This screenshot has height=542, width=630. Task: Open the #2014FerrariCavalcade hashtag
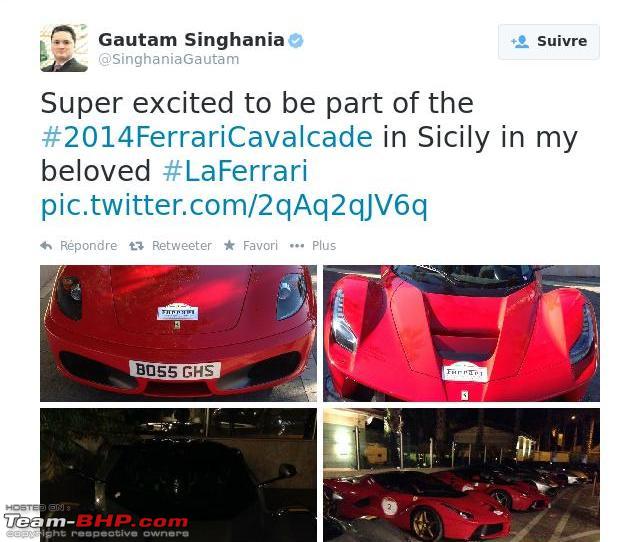[207, 137]
